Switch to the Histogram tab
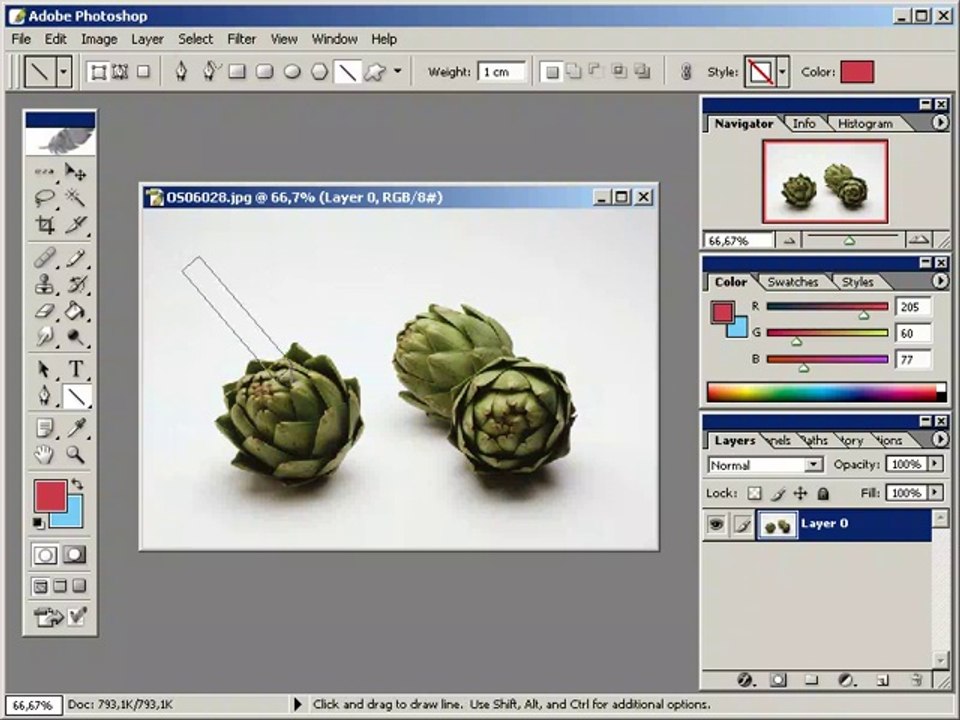Screen dimensions: 960x720 click(x=864, y=124)
